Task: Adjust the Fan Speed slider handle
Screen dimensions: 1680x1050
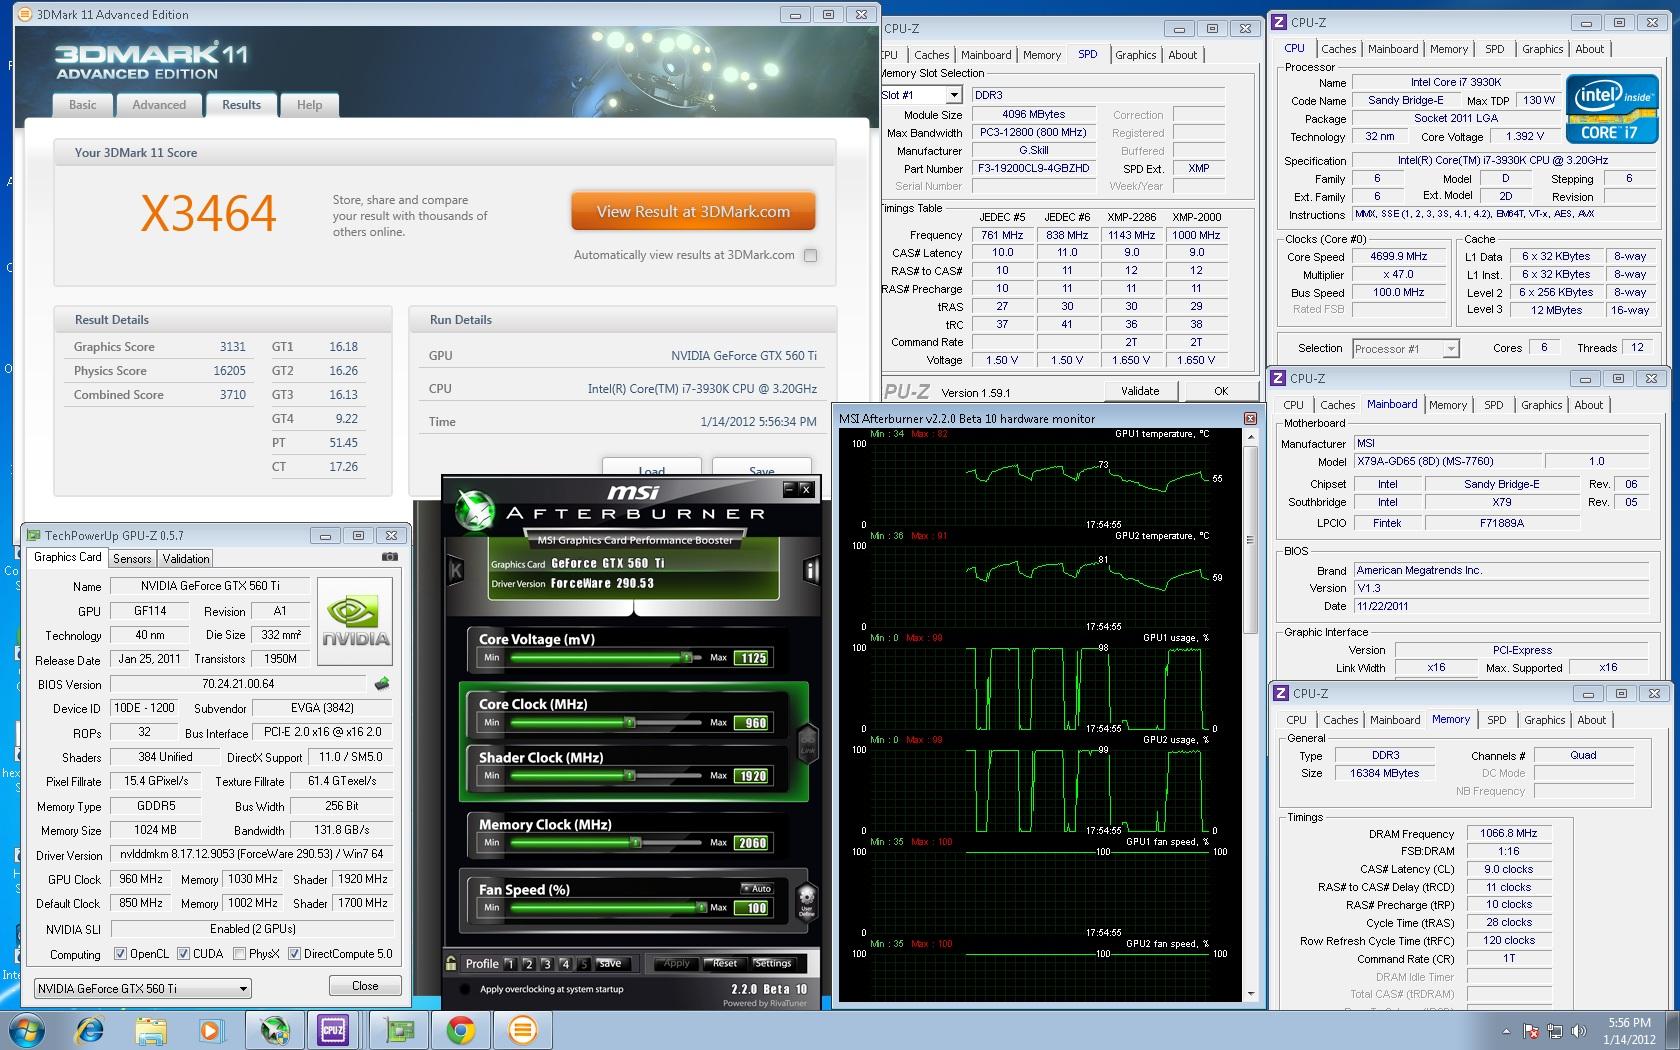Action: (701, 907)
